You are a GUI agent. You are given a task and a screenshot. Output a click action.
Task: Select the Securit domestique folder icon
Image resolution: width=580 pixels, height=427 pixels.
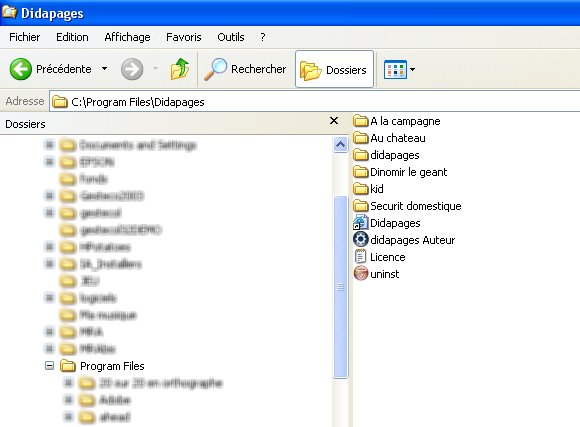coord(360,206)
